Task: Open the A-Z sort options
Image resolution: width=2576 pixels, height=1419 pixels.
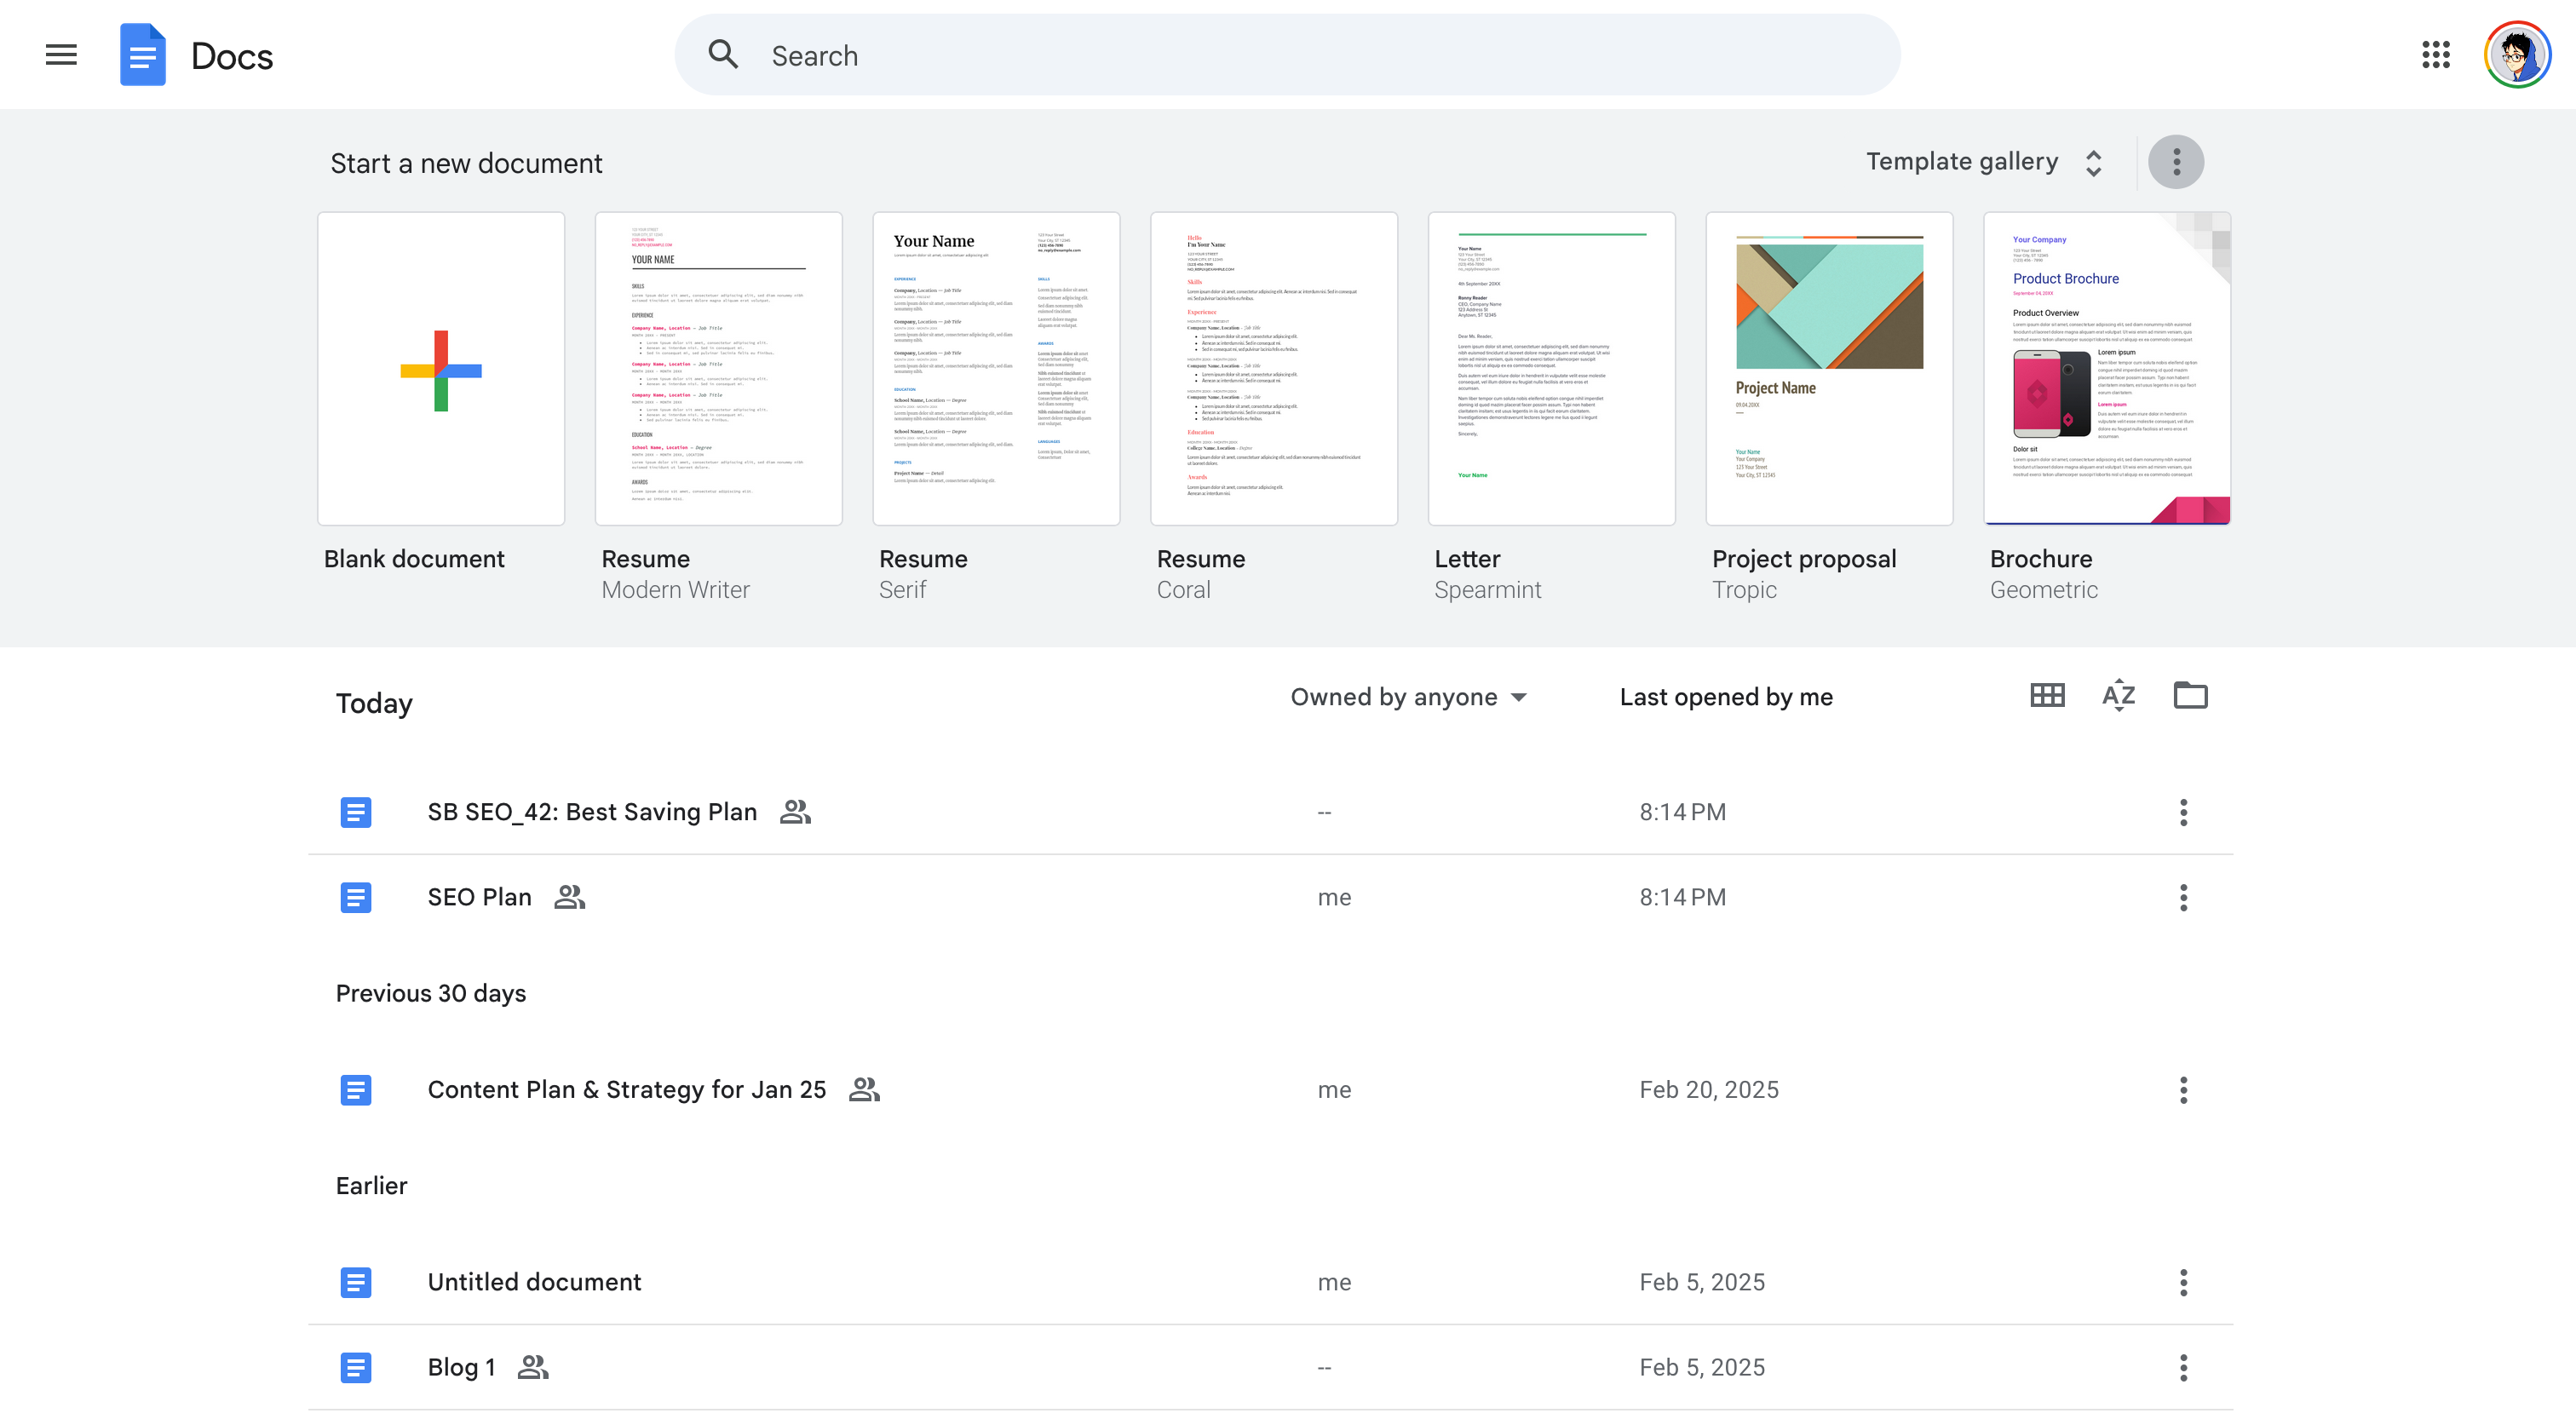Action: point(2118,696)
